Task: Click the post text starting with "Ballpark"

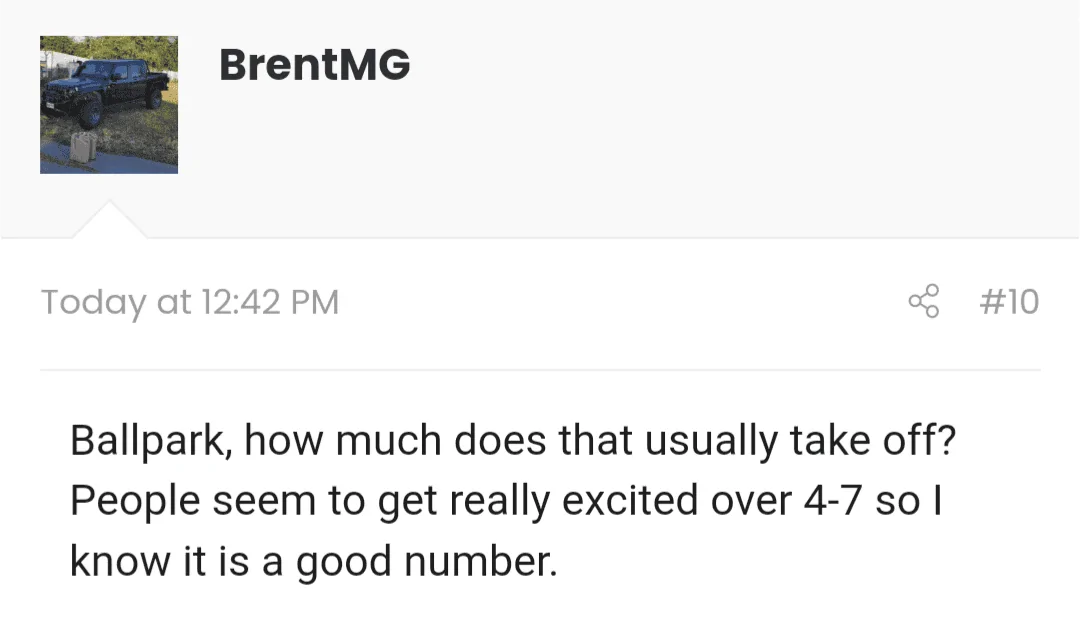Action: [513, 500]
